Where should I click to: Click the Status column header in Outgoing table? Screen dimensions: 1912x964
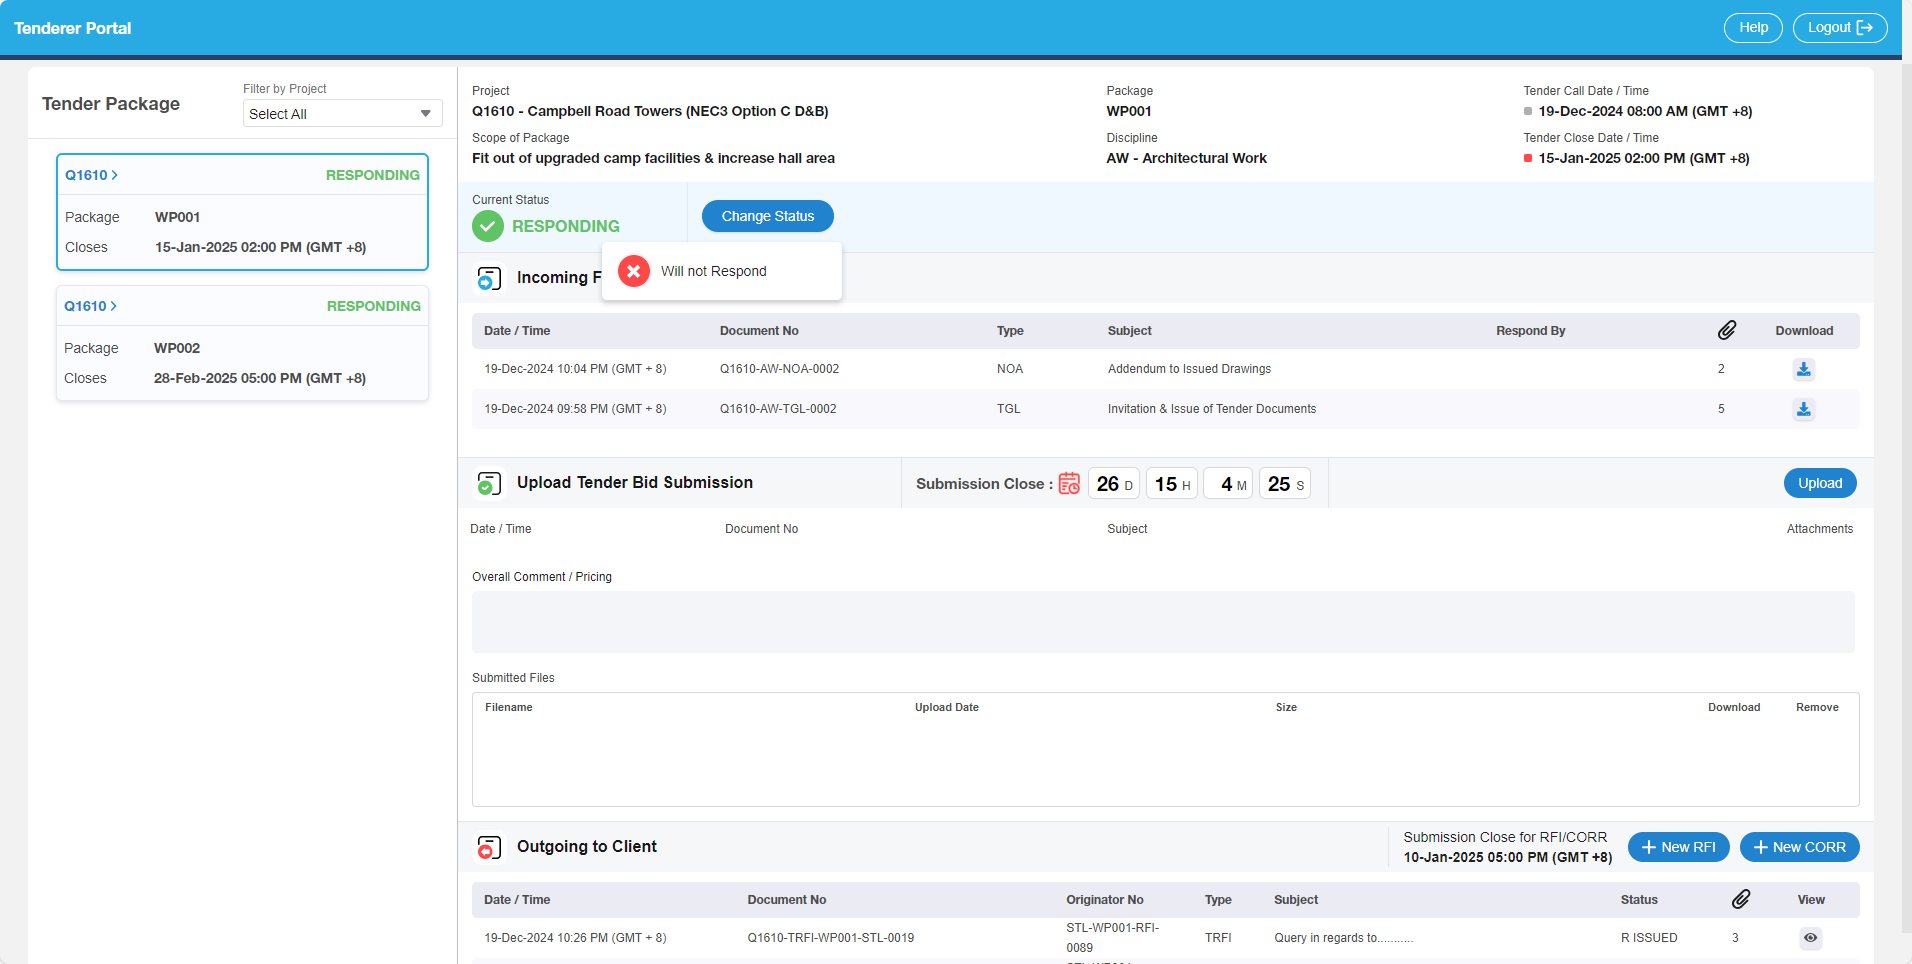(1639, 900)
